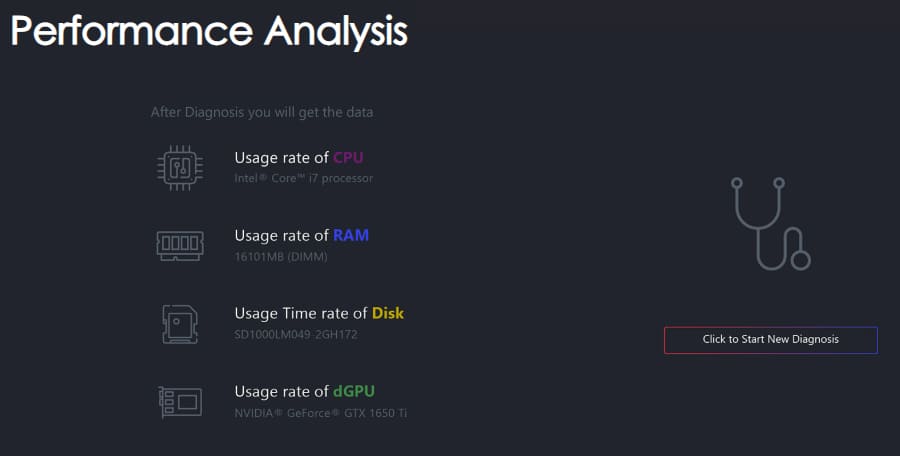The height and width of the screenshot is (456, 900).
Task: Click the stethoscope diagnosis icon
Action: pos(770,224)
